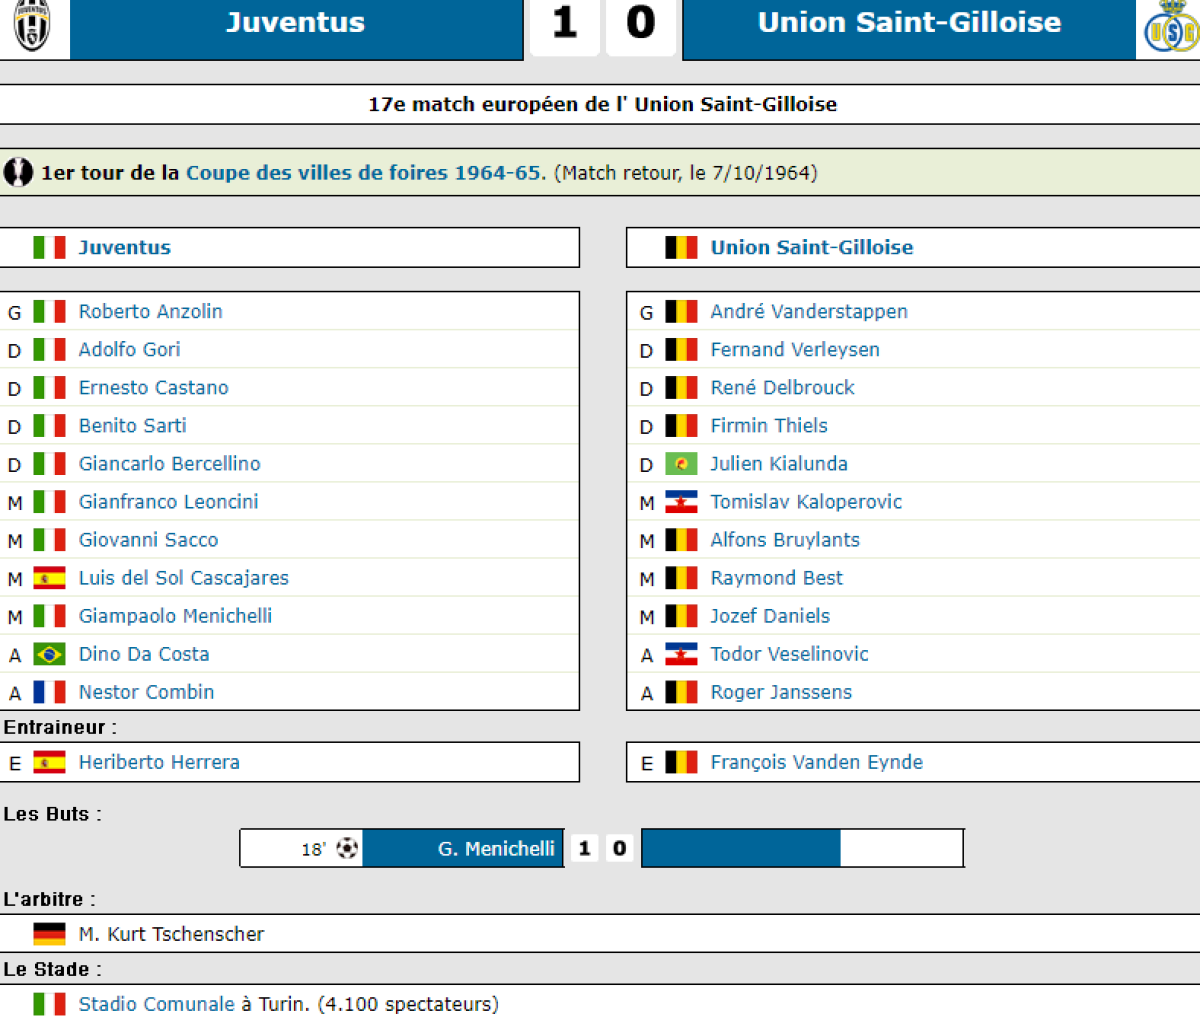Click the Spanish flag beside Heriberto Herrera
Image resolution: width=1200 pixels, height=1017 pixels.
coord(49,762)
